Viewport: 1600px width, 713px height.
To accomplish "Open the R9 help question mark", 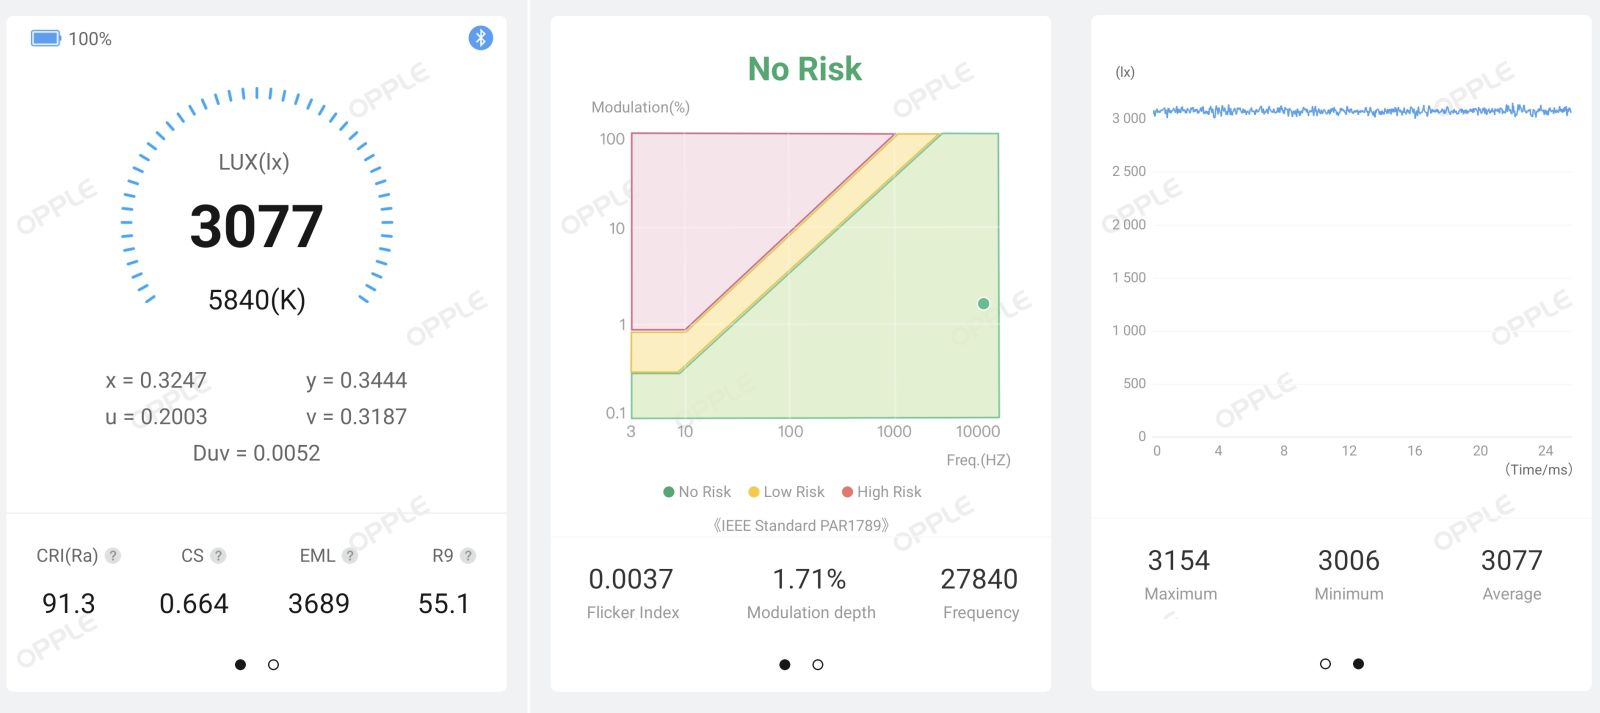I will pyautogui.click(x=468, y=556).
